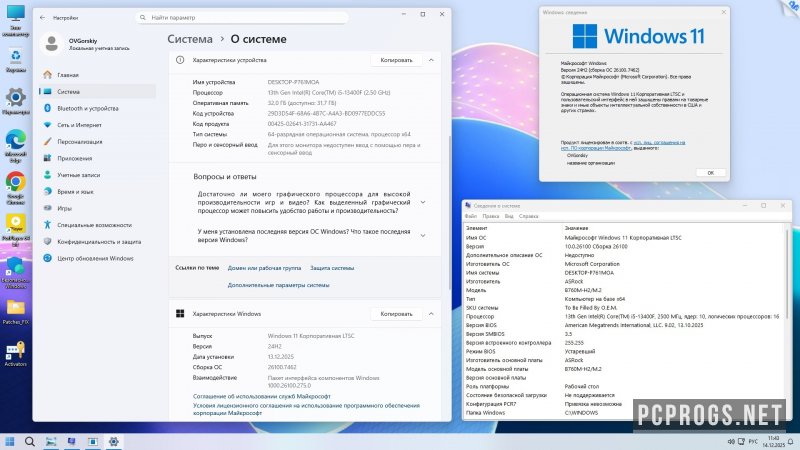Select the Имя ОС row in system info
The height and width of the screenshot is (450, 800).
click(623, 238)
